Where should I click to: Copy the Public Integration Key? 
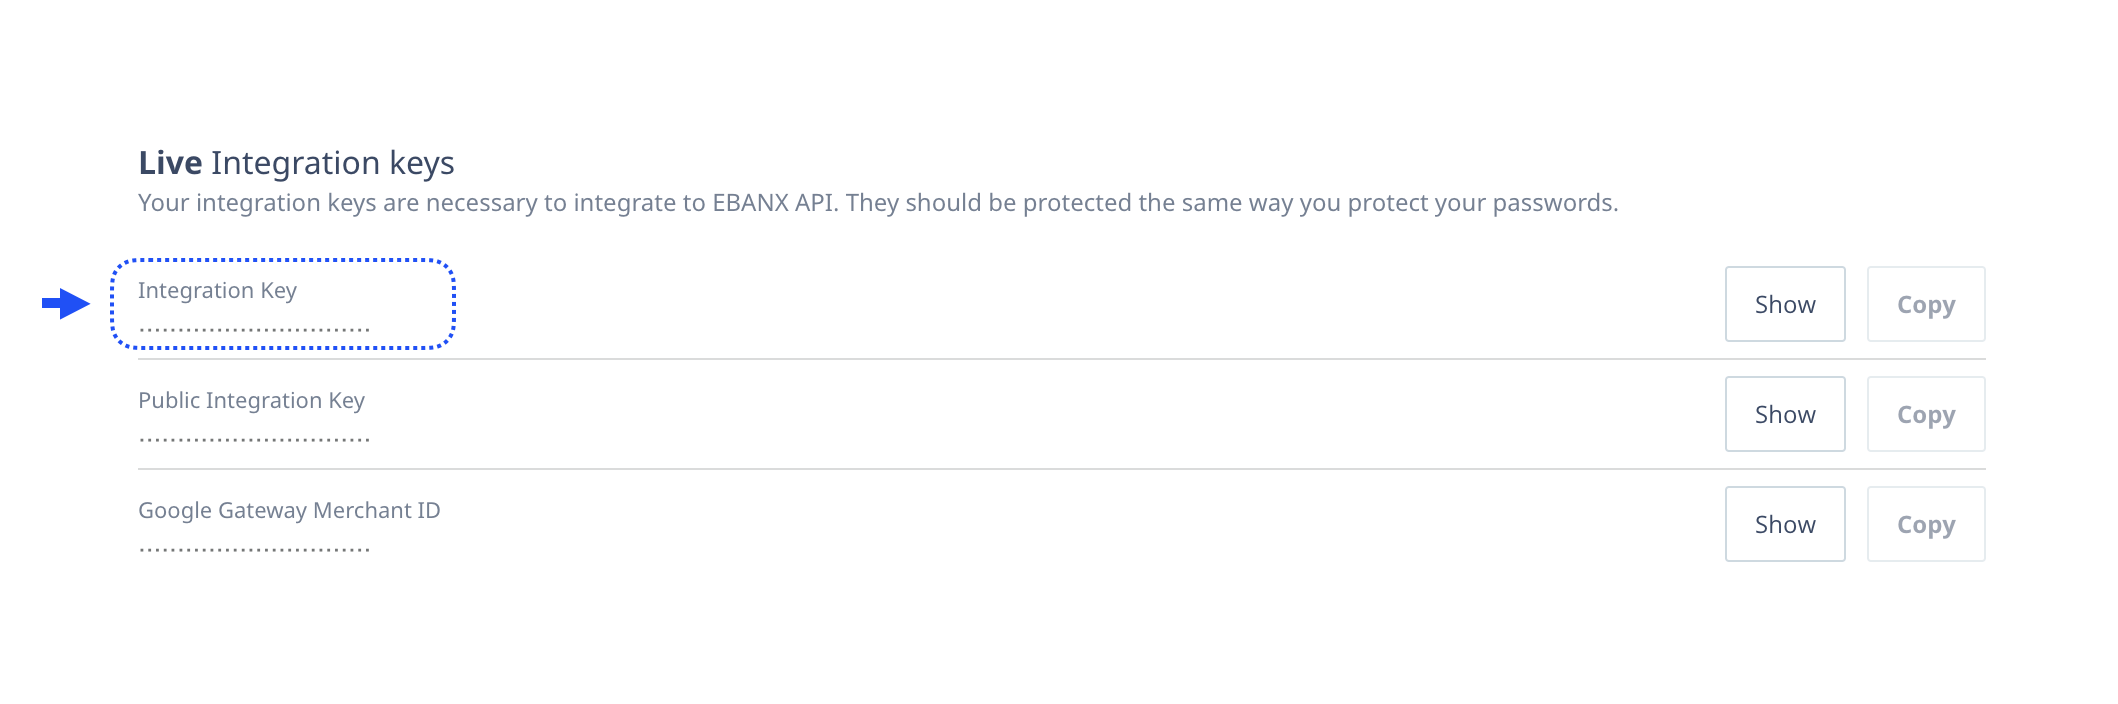pos(1925,414)
